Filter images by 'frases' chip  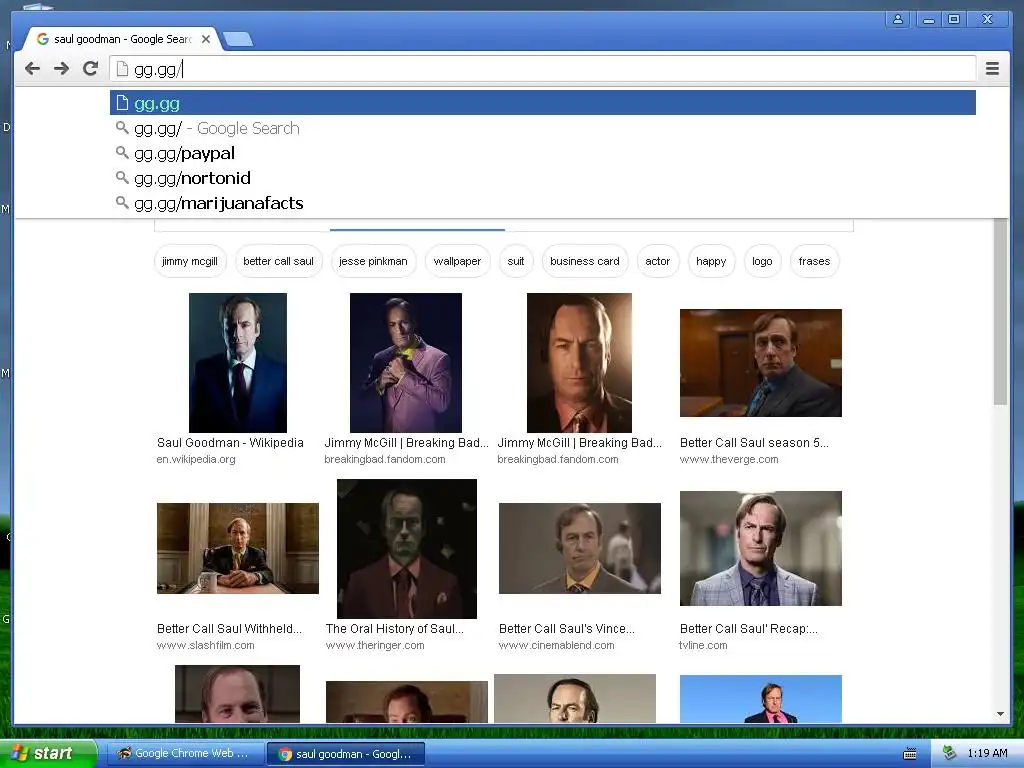point(814,261)
